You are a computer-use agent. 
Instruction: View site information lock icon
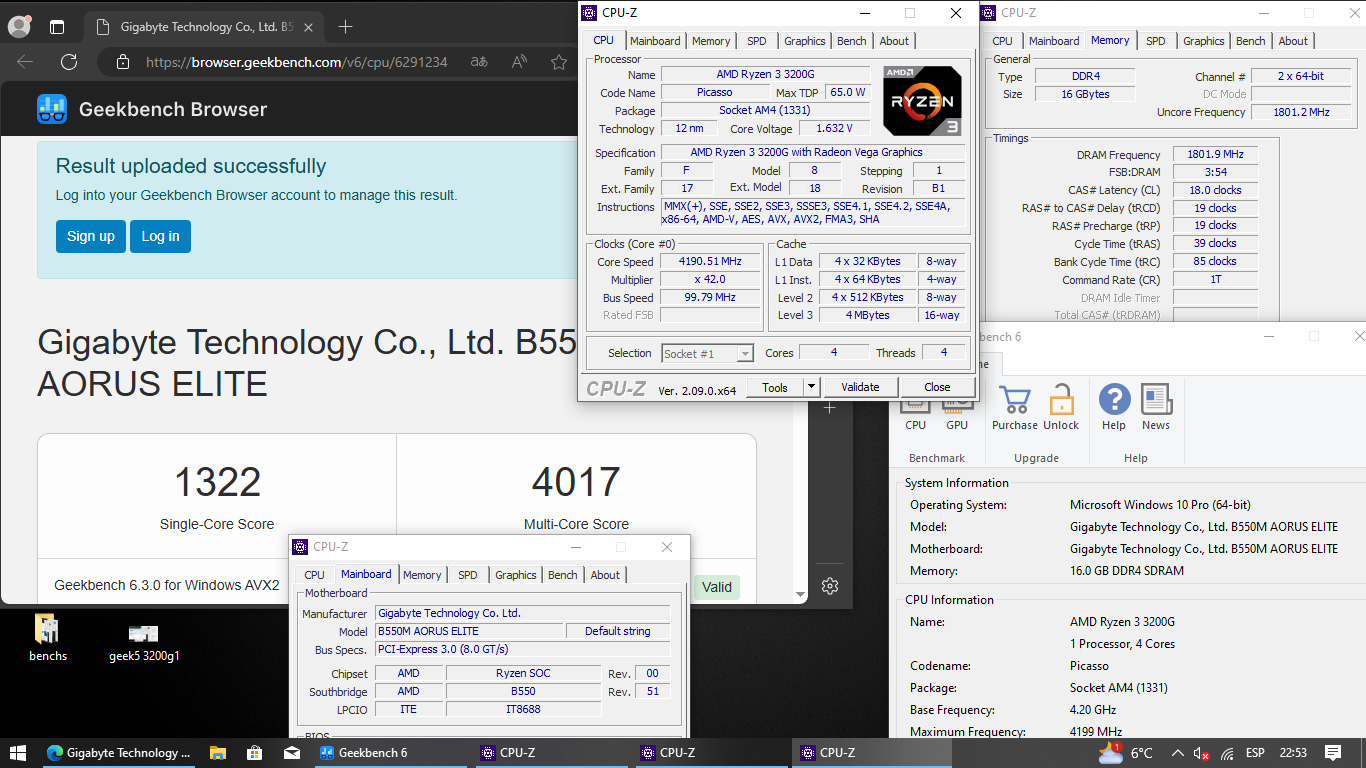point(123,62)
